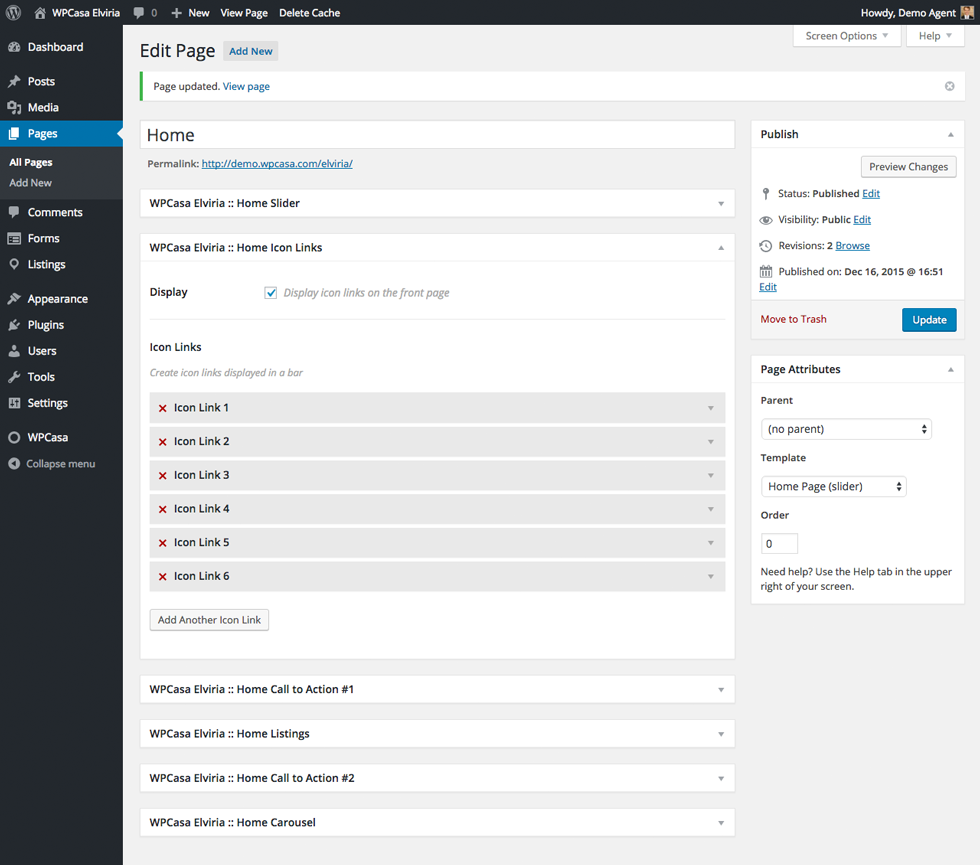This screenshot has width=980, height=865.
Task: Click the Update button
Action: click(x=928, y=320)
